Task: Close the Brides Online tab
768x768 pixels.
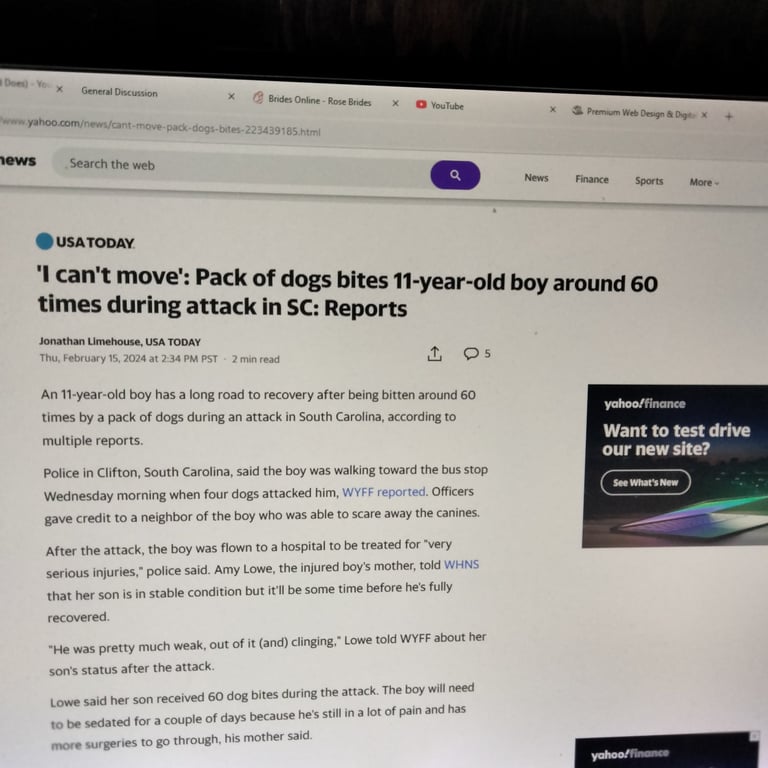Action: pyautogui.click(x=395, y=103)
